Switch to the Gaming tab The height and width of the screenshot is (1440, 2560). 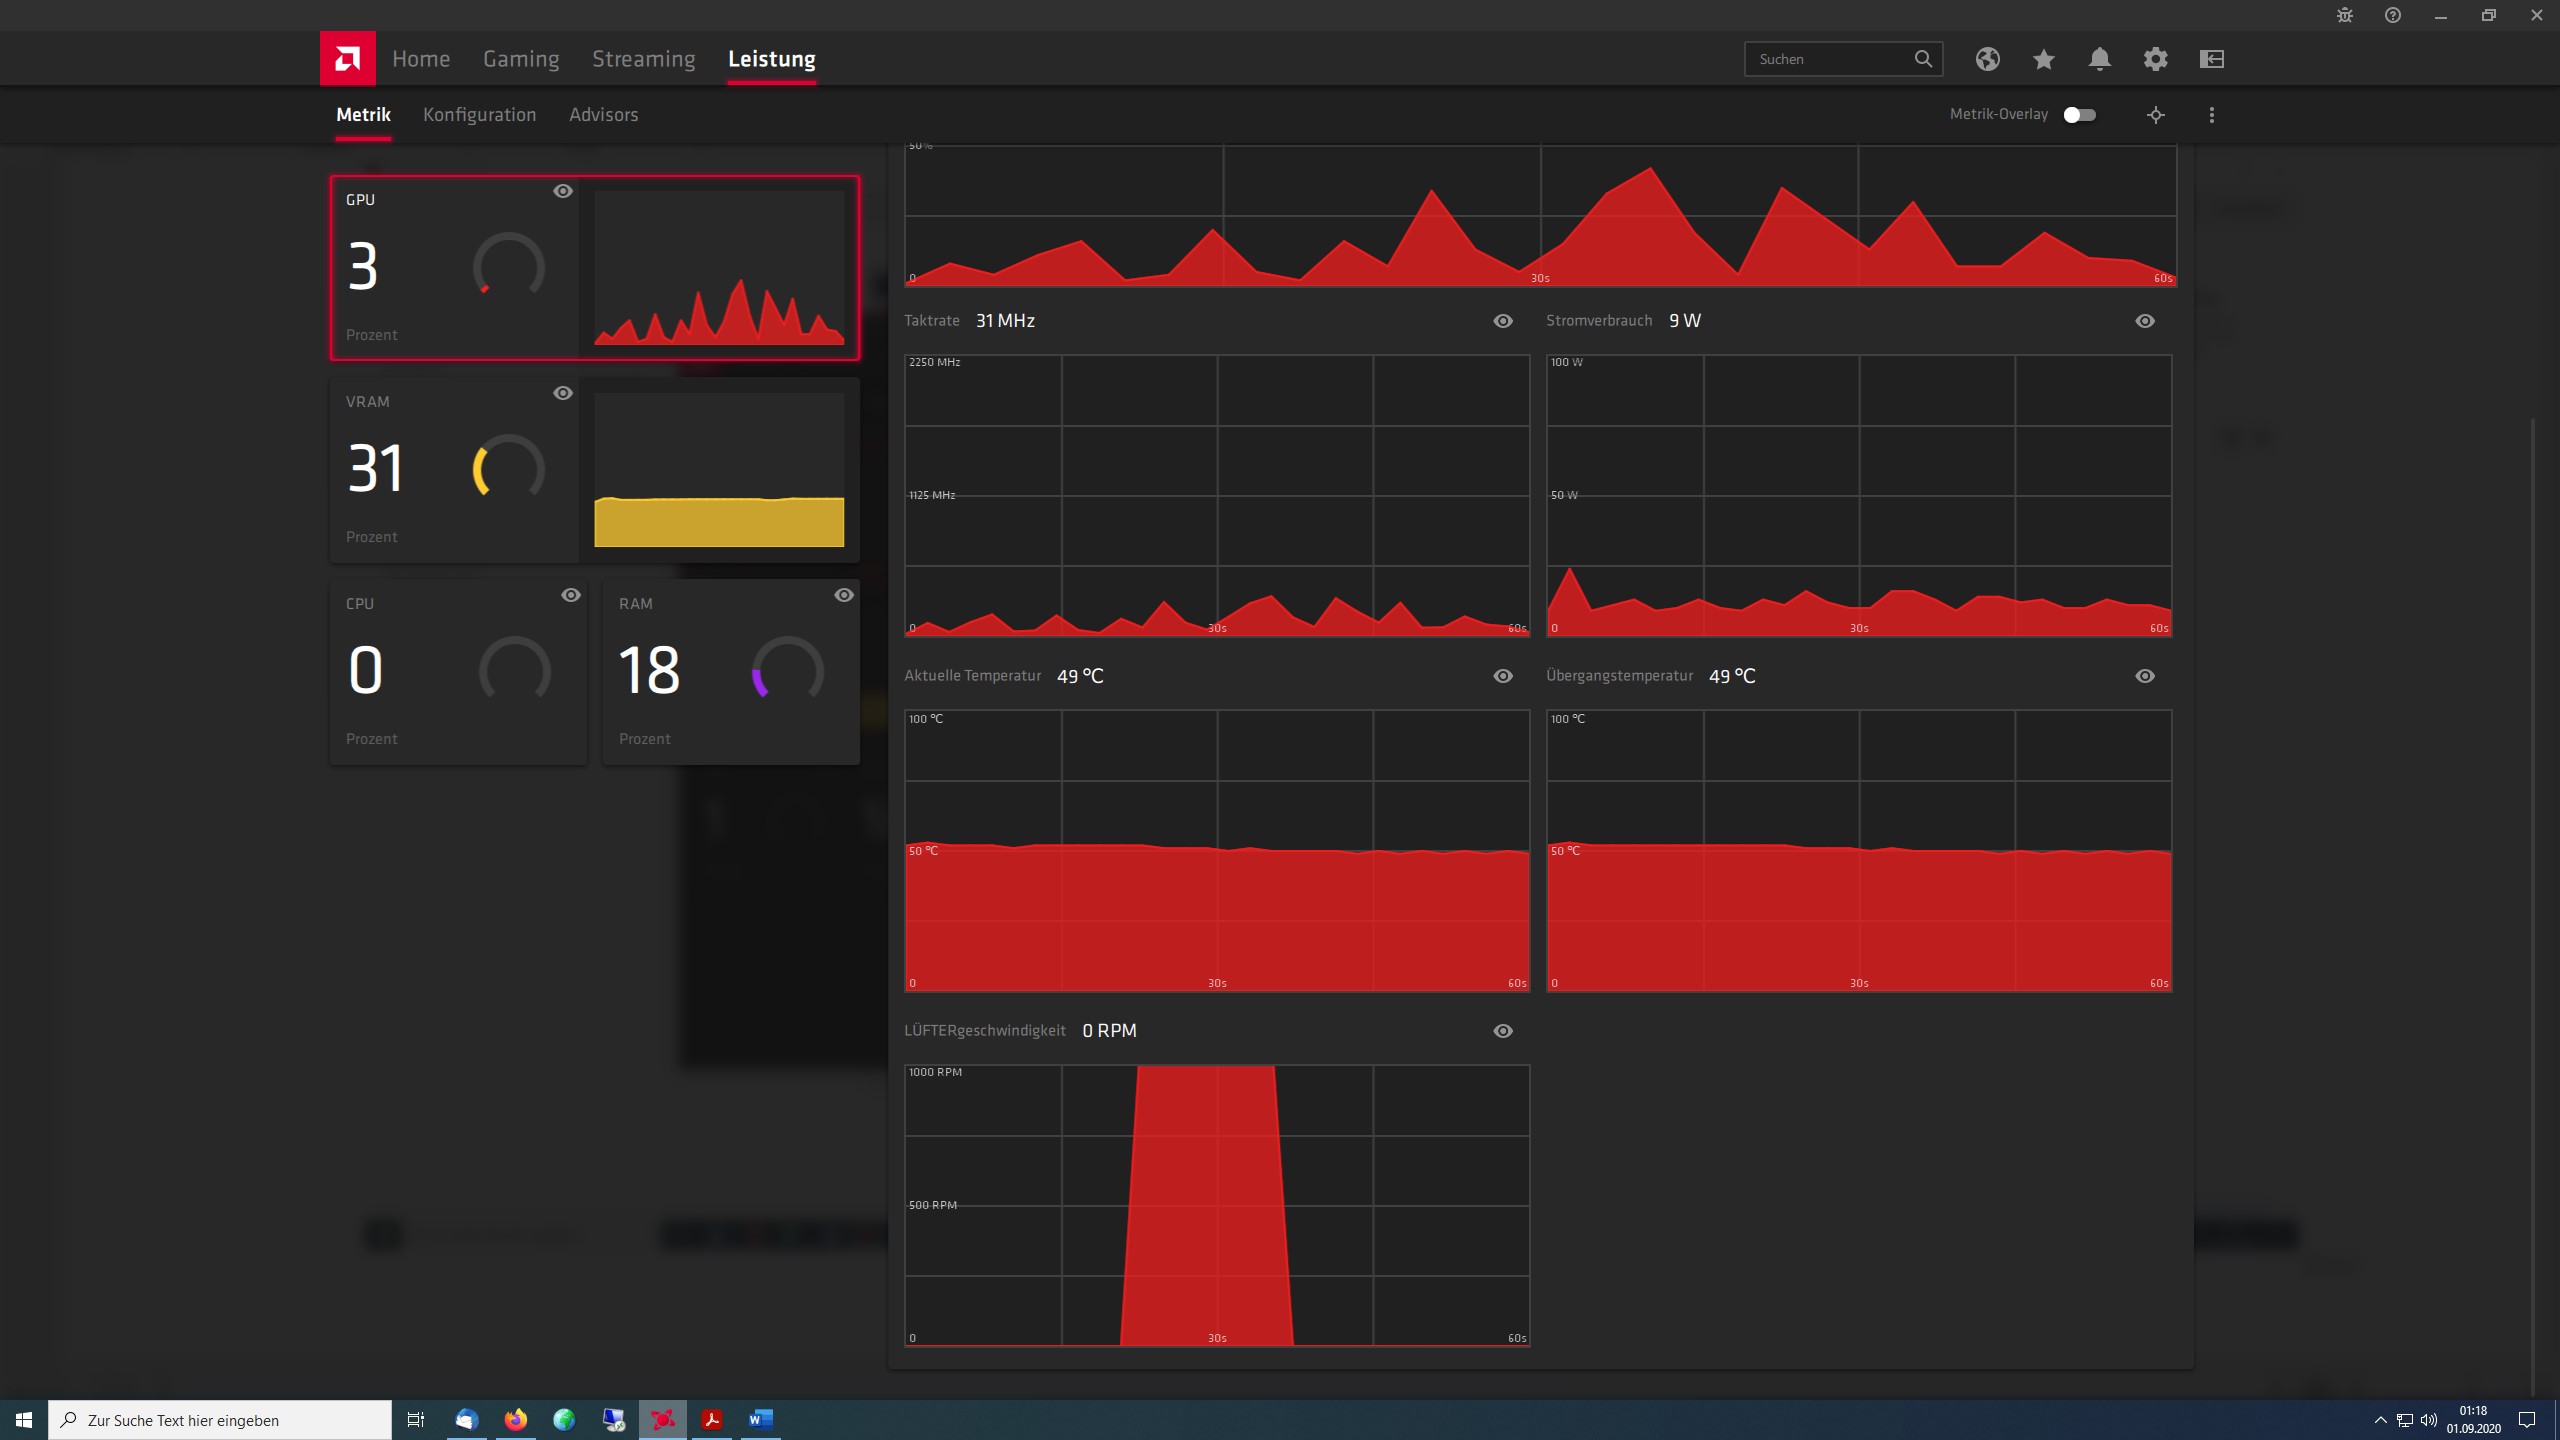pos(520,59)
